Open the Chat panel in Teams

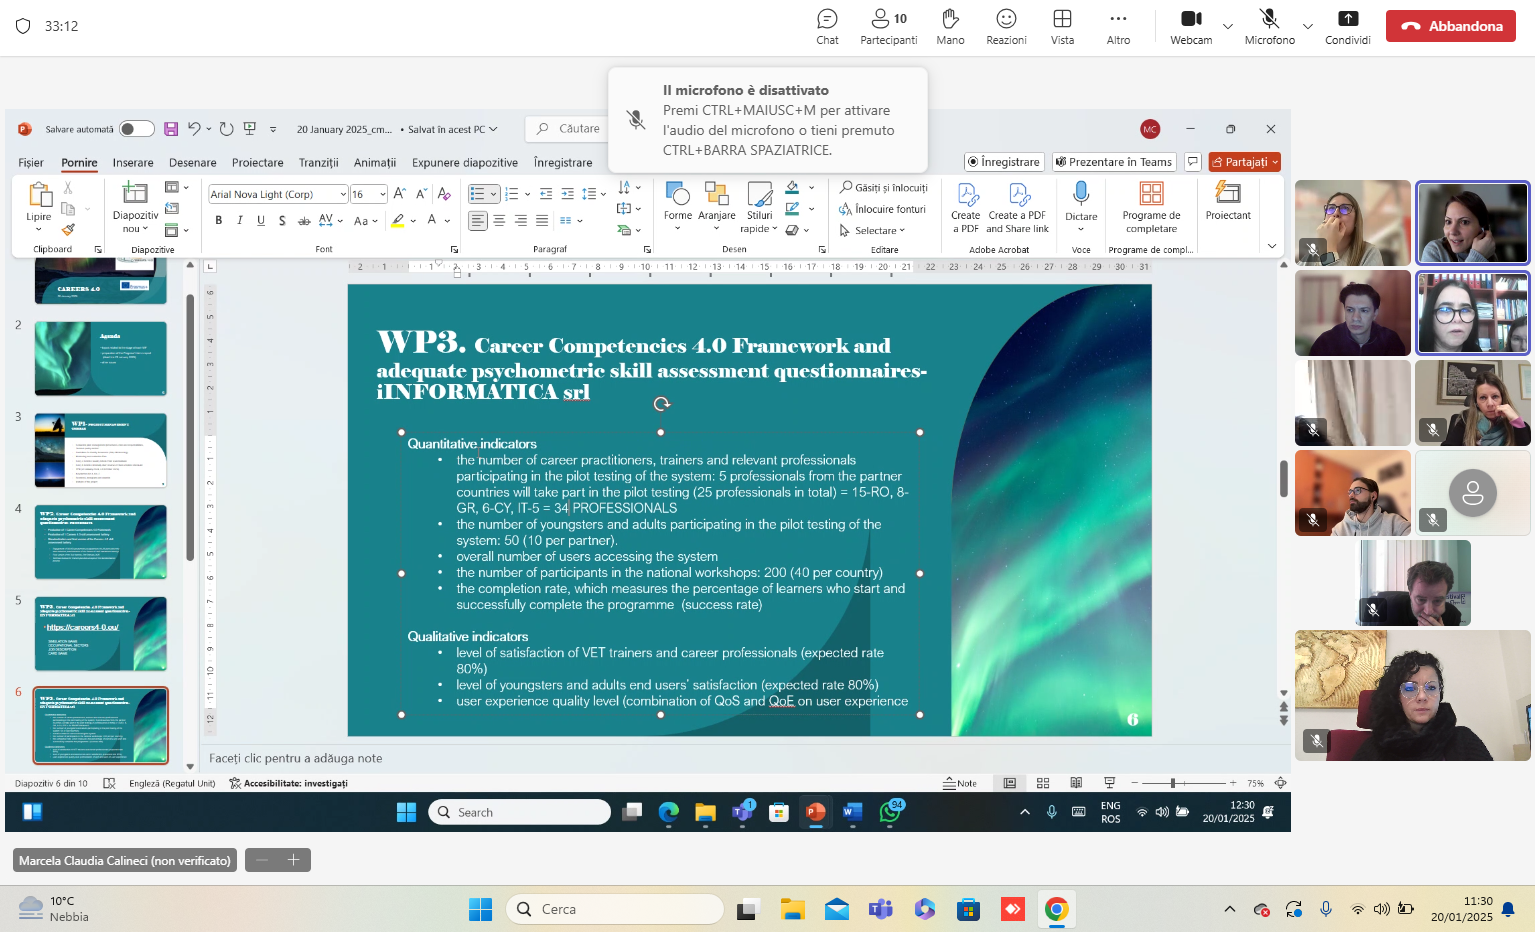827,27
